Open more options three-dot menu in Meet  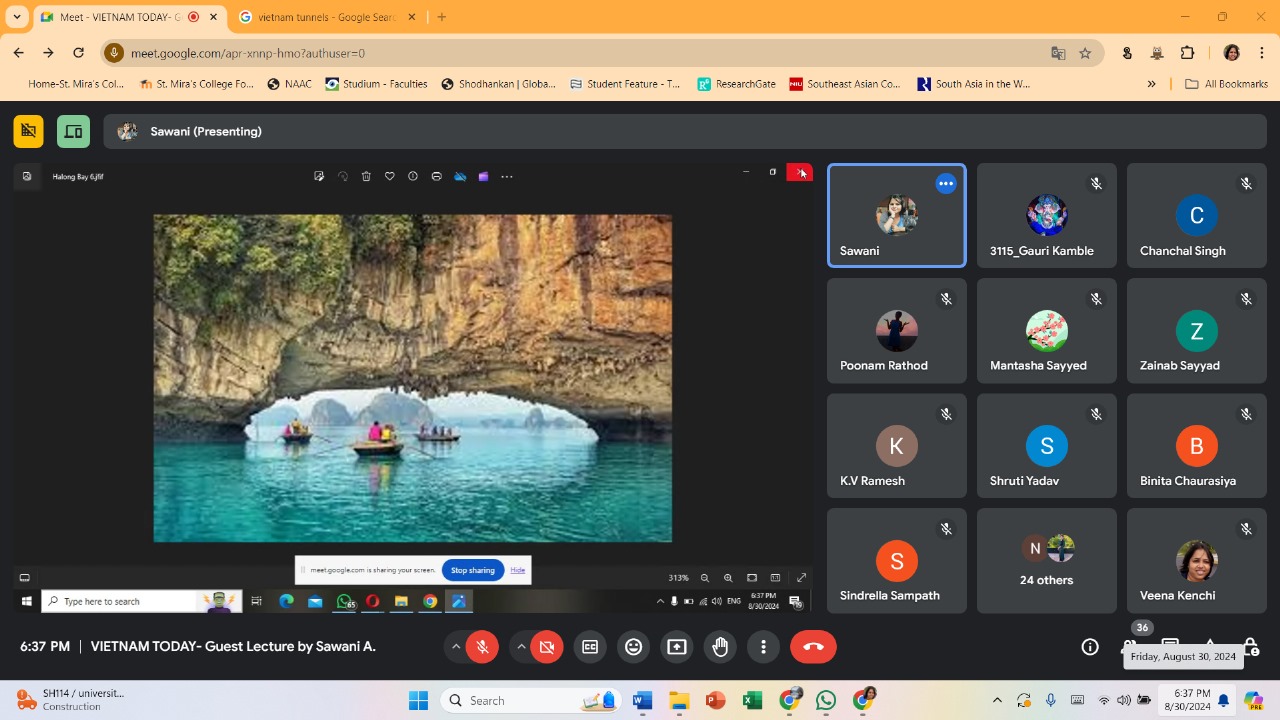tap(763, 647)
